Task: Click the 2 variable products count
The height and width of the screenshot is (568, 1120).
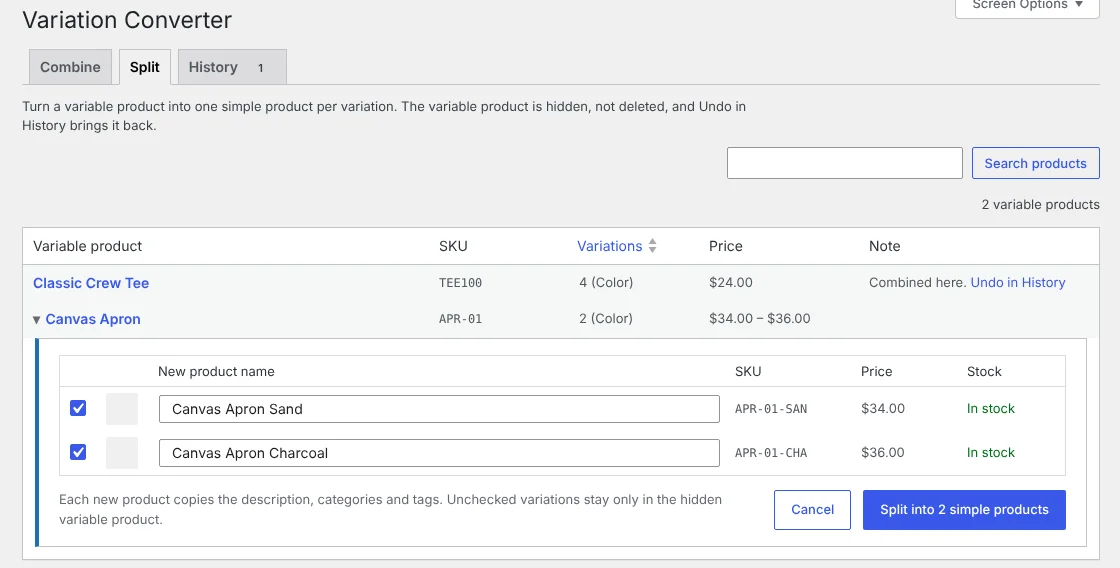Action: (1041, 204)
